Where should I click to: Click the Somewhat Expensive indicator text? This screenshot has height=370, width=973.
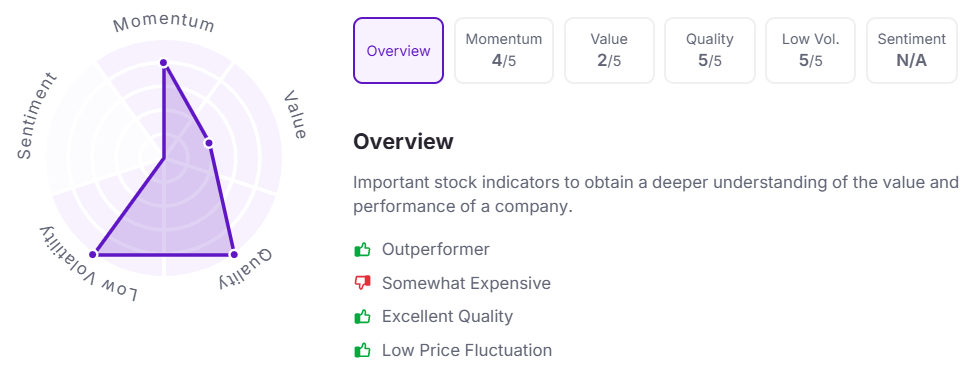(x=466, y=284)
